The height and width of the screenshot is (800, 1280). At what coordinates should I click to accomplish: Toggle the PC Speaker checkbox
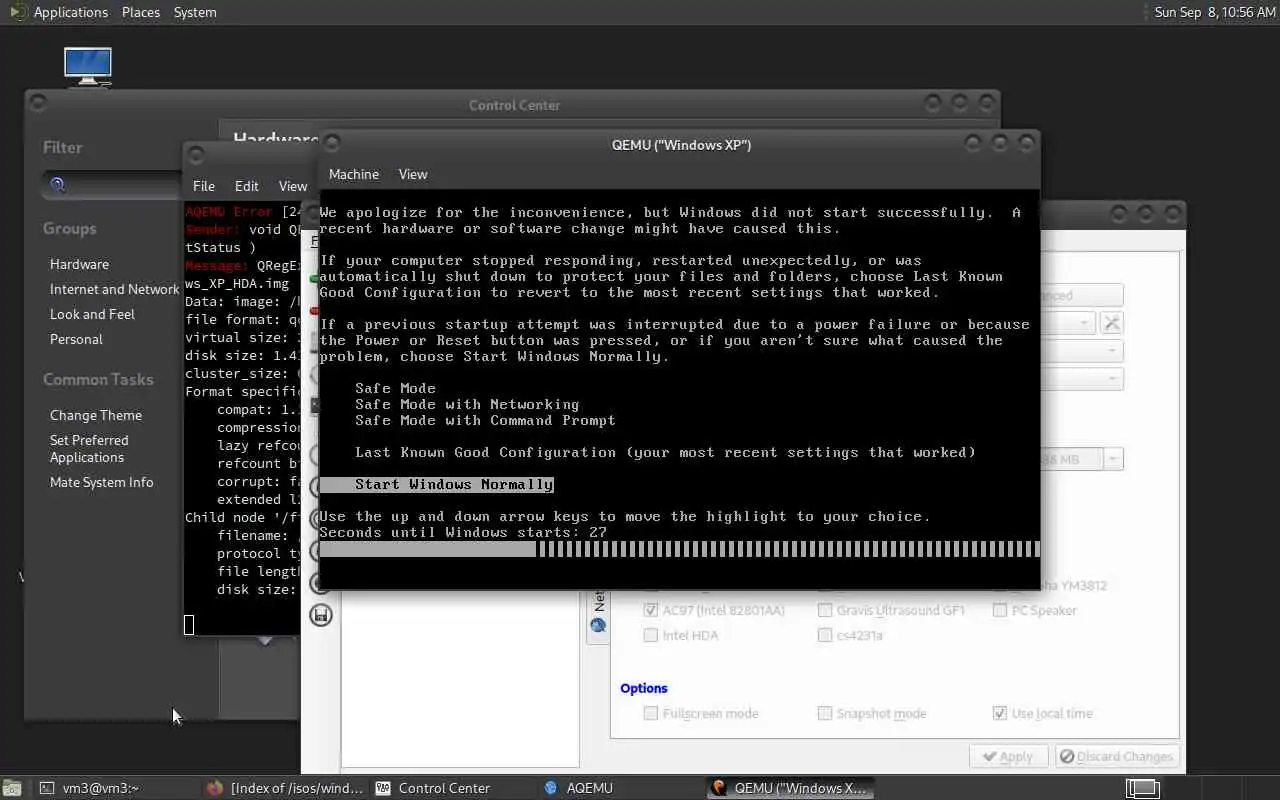point(1000,610)
